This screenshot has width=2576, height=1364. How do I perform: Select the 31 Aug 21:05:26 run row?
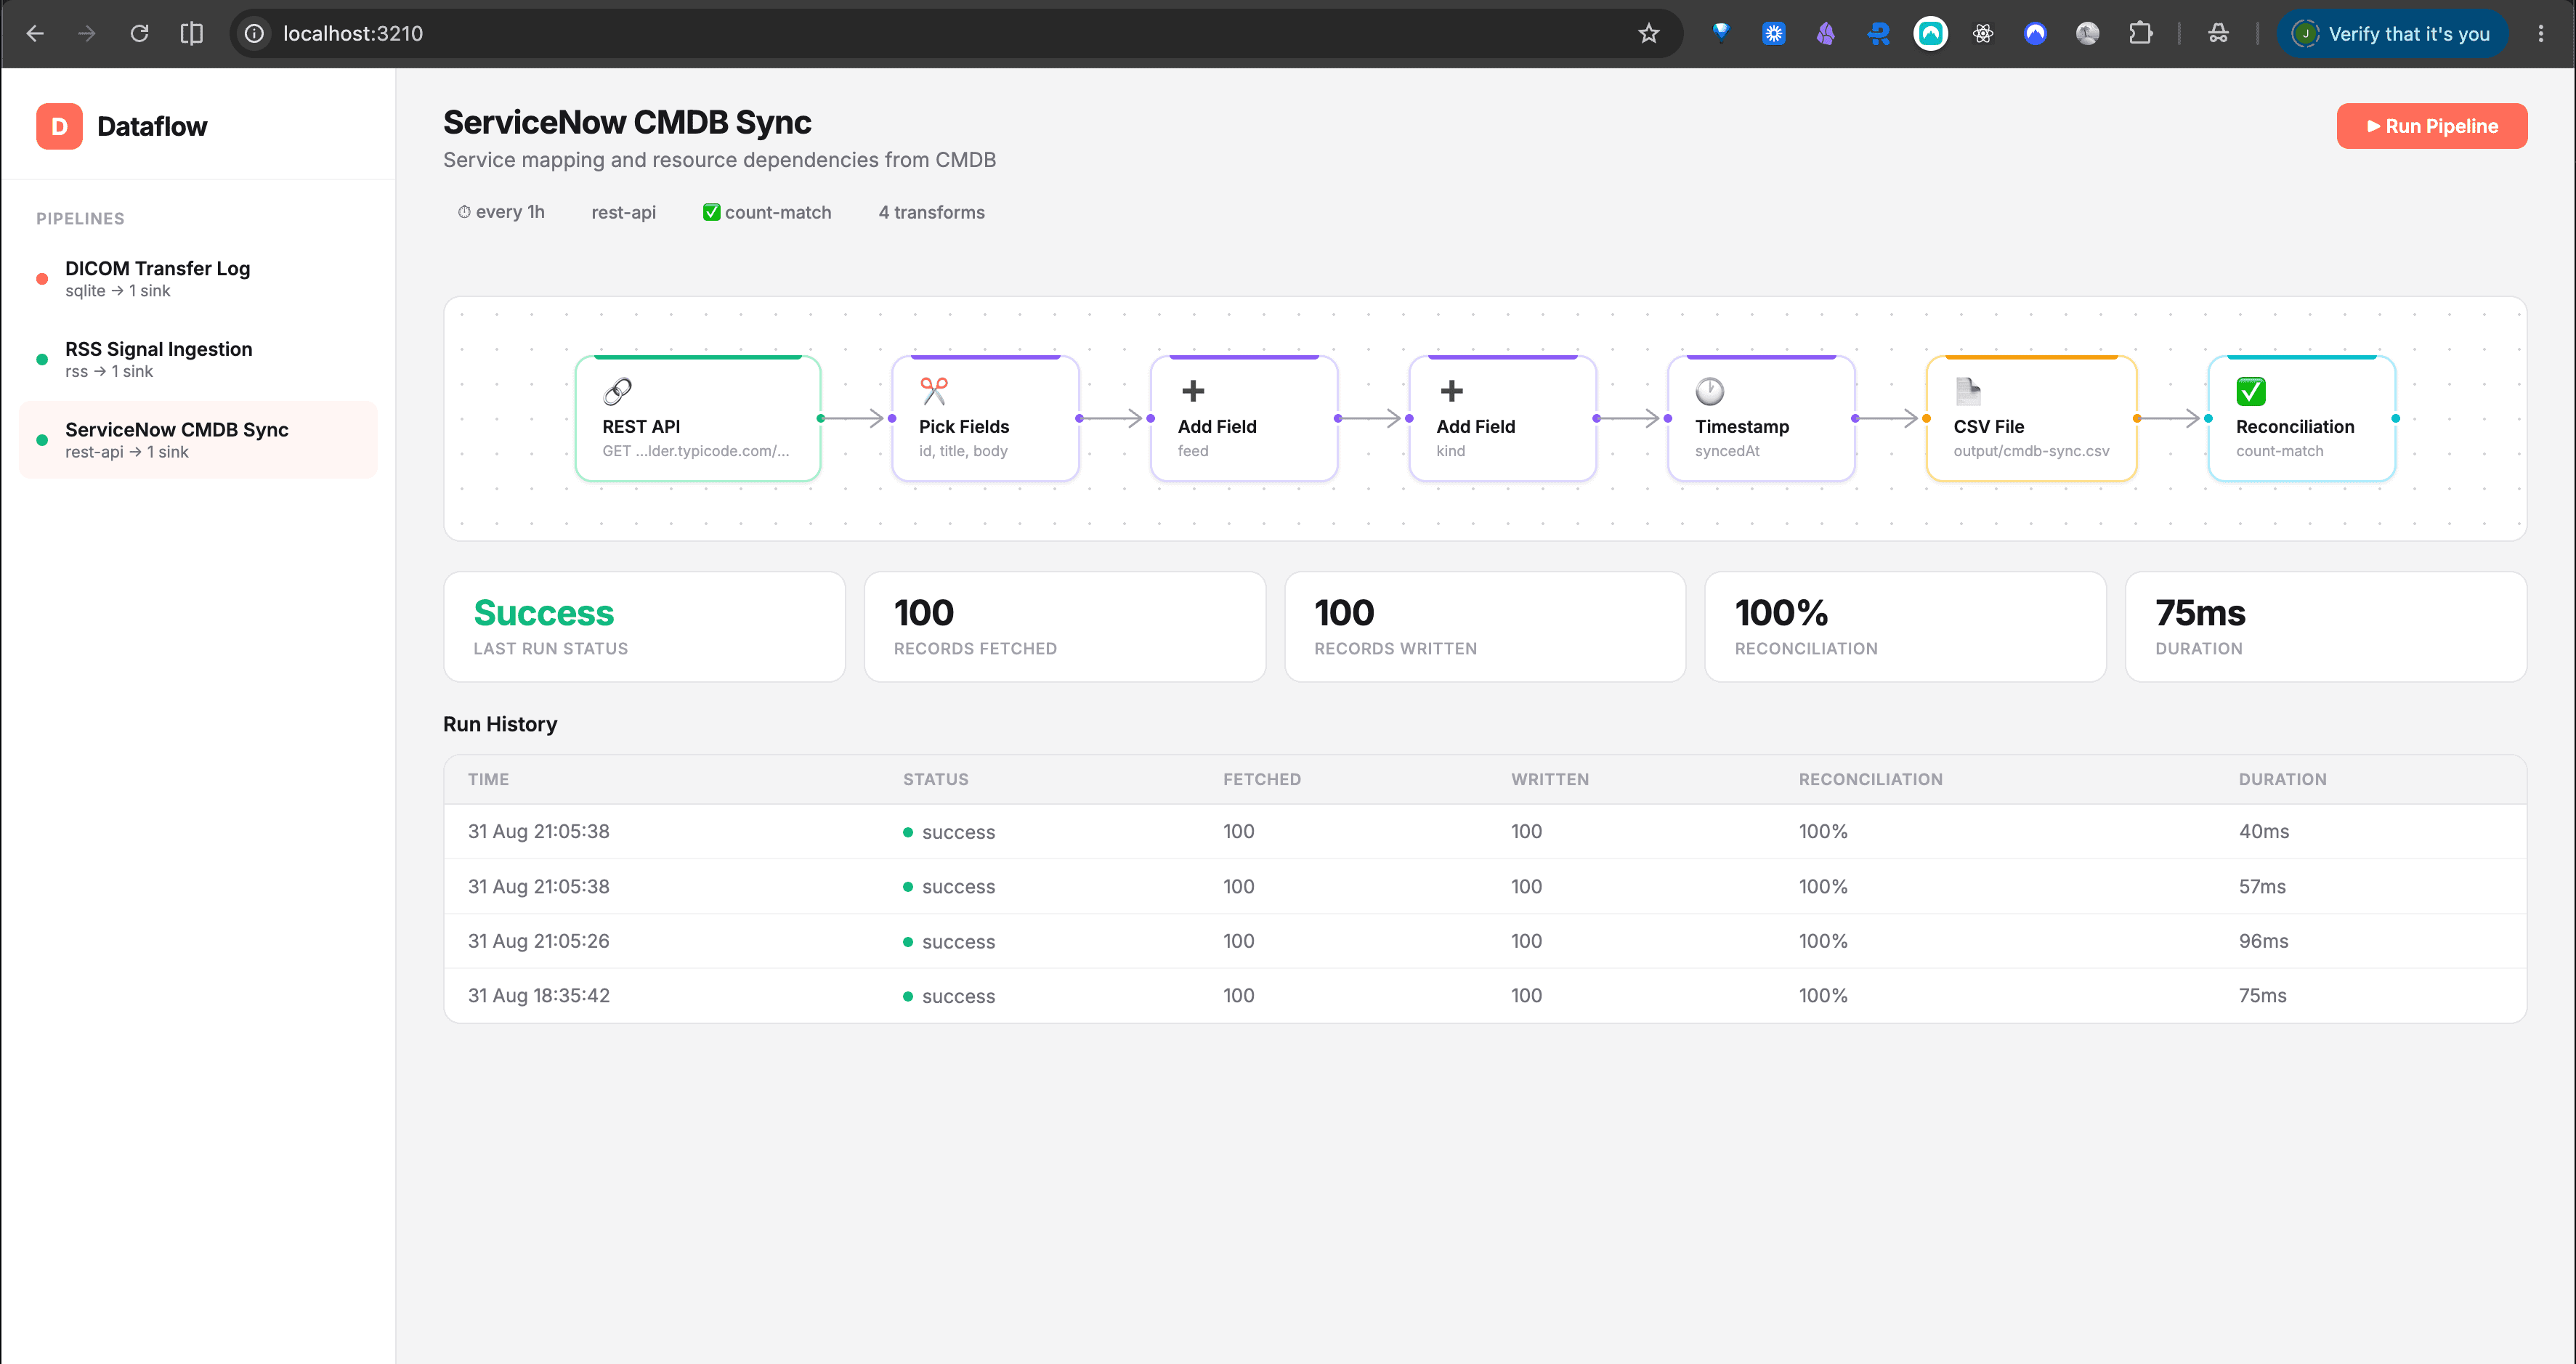tap(1485, 941)
